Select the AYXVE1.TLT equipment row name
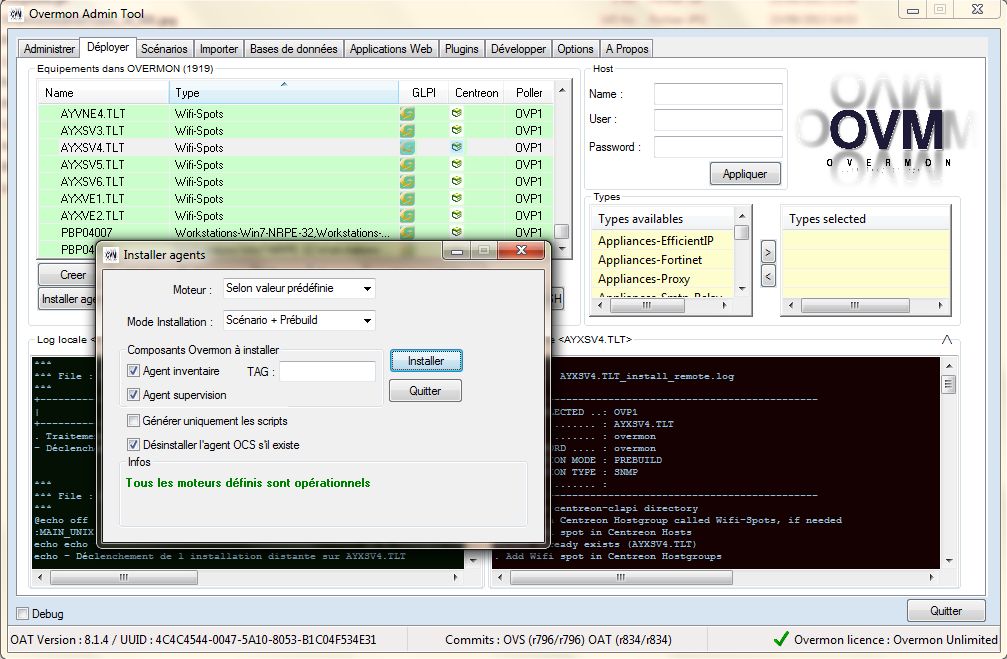 (x=92, y=198)
